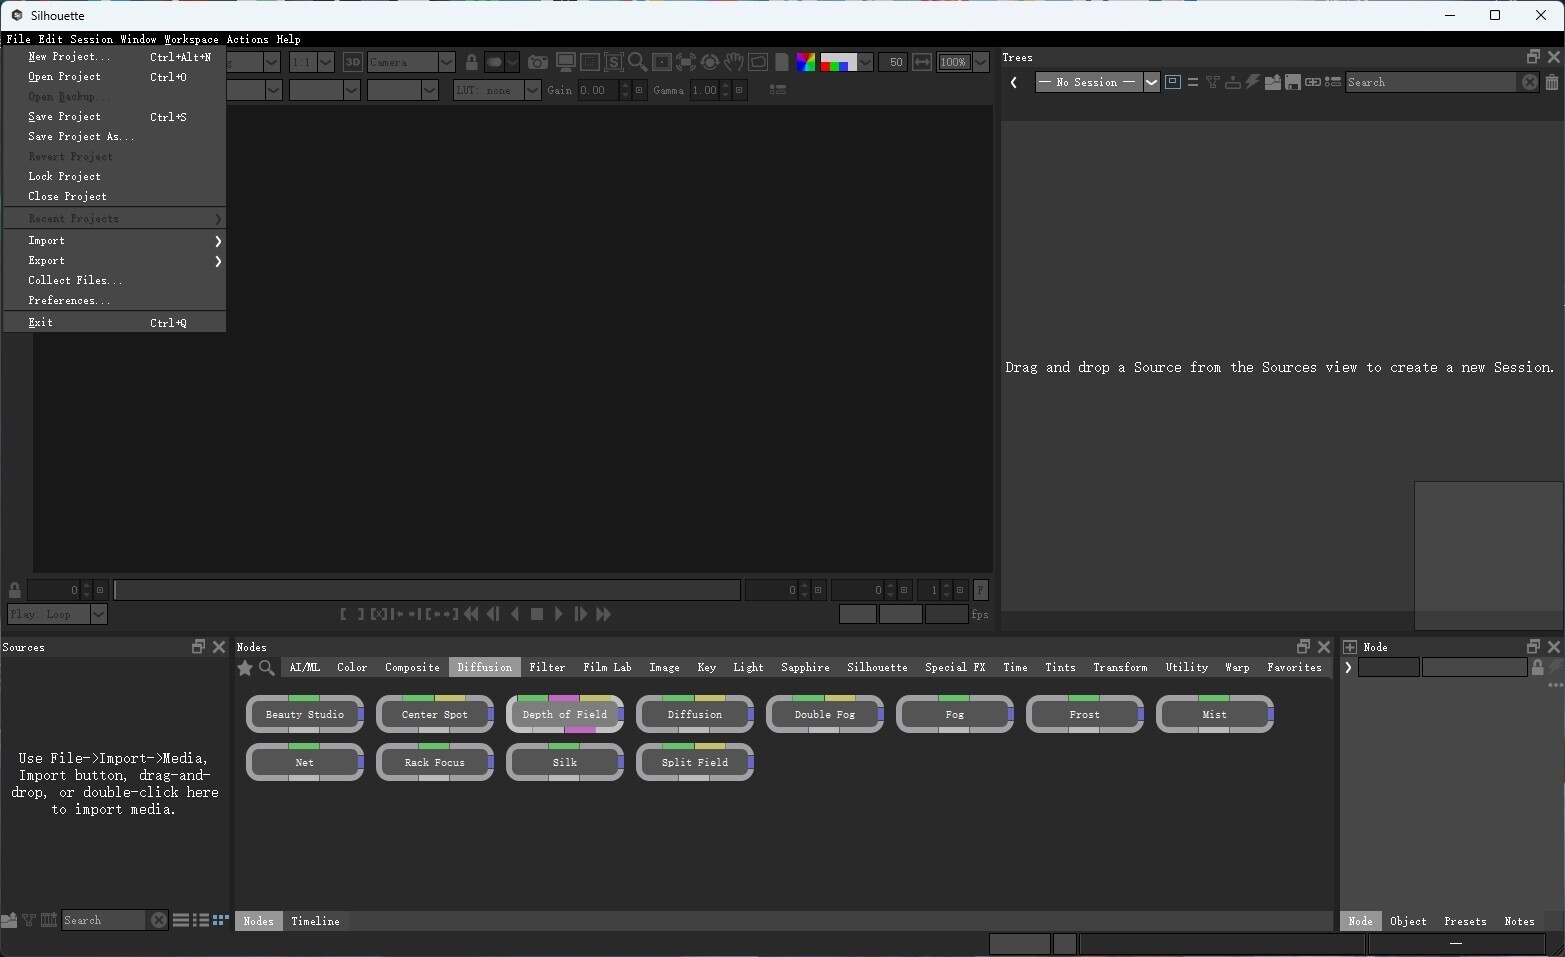
Task: Toggle the timeline lock padlock icon
Action: point(15,590)
